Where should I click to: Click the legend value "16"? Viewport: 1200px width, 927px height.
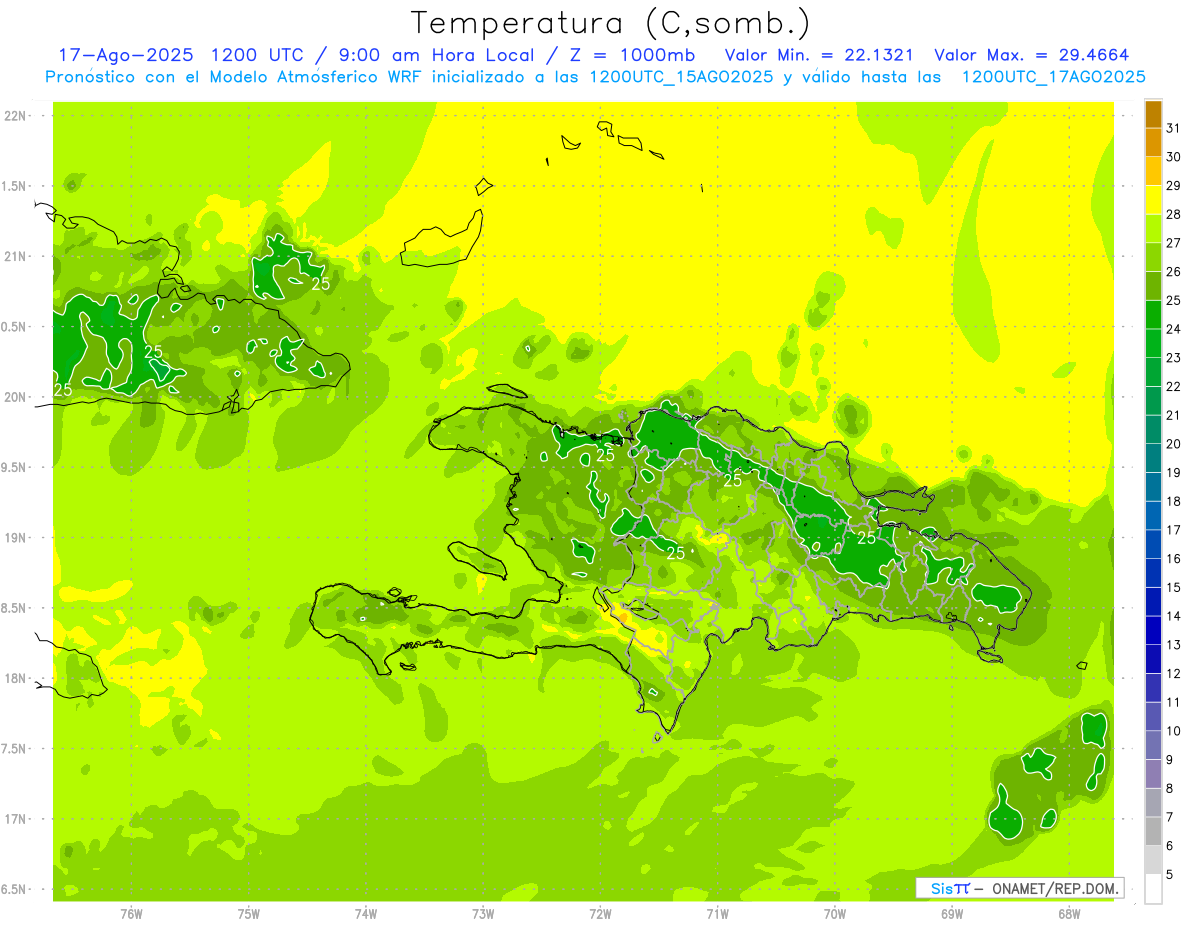coord(1174,559)
